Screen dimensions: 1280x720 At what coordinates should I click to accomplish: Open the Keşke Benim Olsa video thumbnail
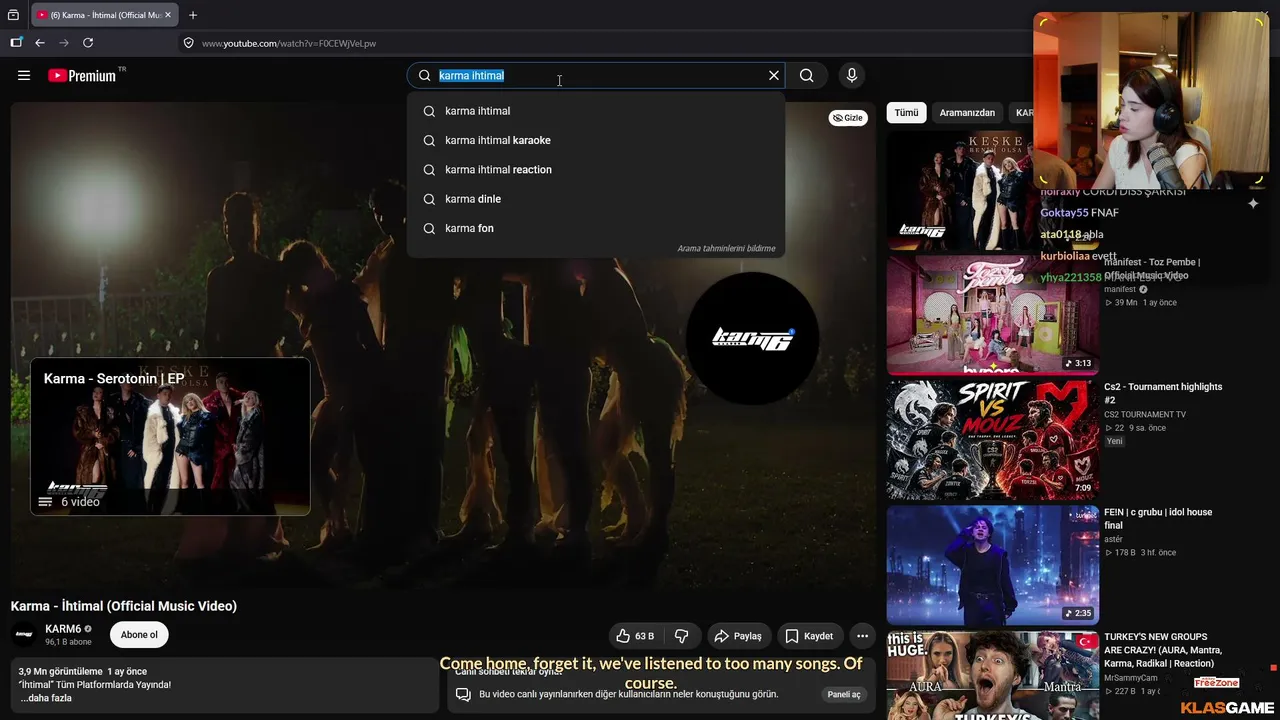tap(992, 190)
